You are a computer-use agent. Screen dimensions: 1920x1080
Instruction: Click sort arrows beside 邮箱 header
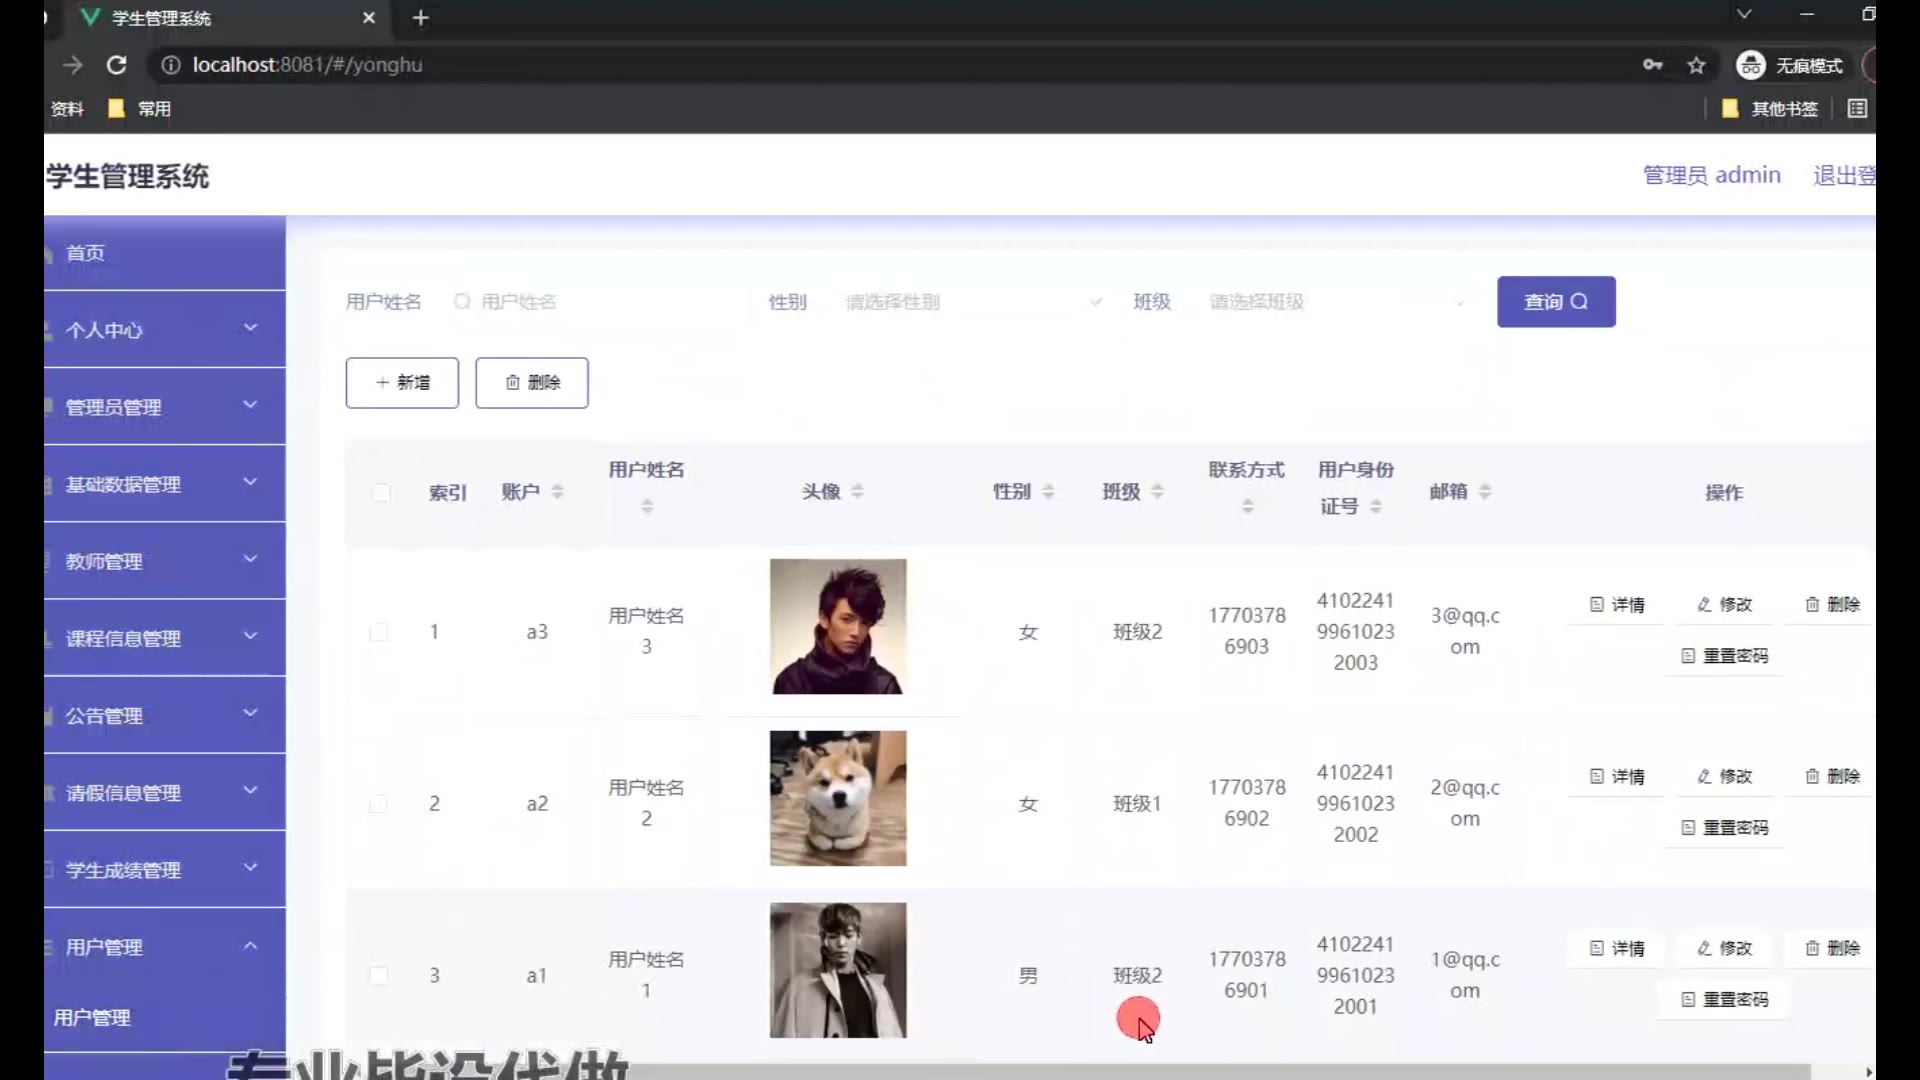pos(1484,491)
